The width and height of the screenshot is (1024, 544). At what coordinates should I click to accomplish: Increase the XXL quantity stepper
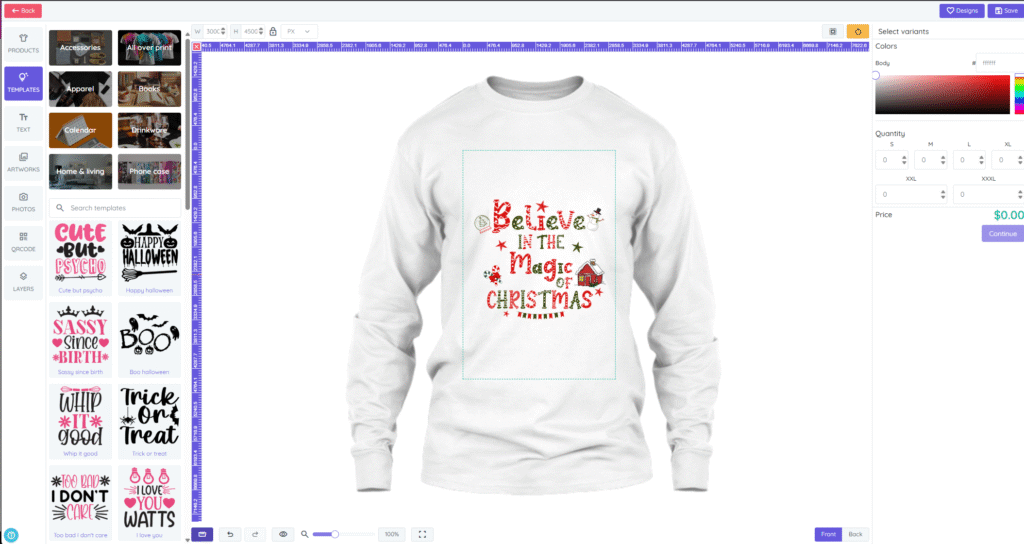click(943, 190)
